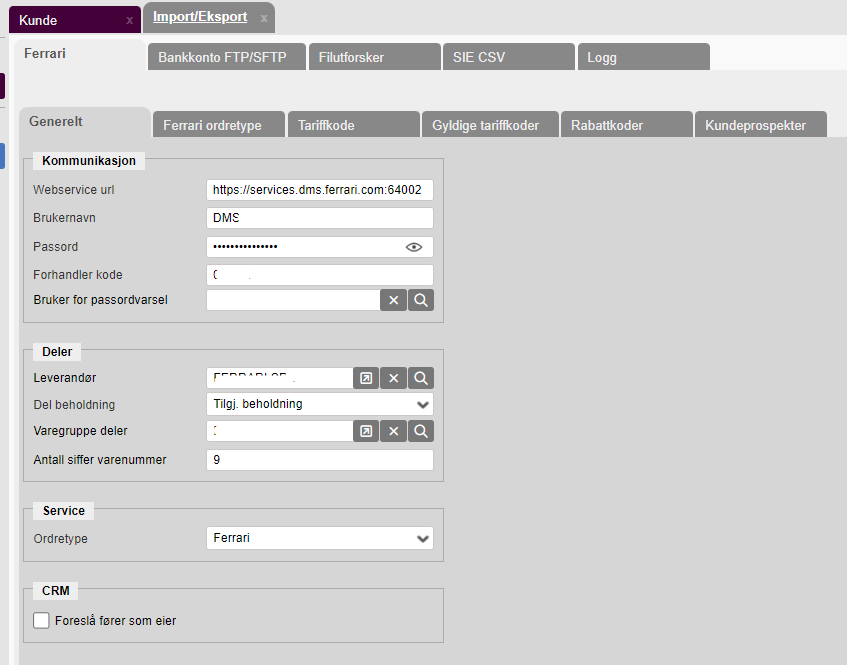Open the Varegruppe deler record icon
Image resolution: width=847 pixels, height=665 pixels.
[366, 431]
